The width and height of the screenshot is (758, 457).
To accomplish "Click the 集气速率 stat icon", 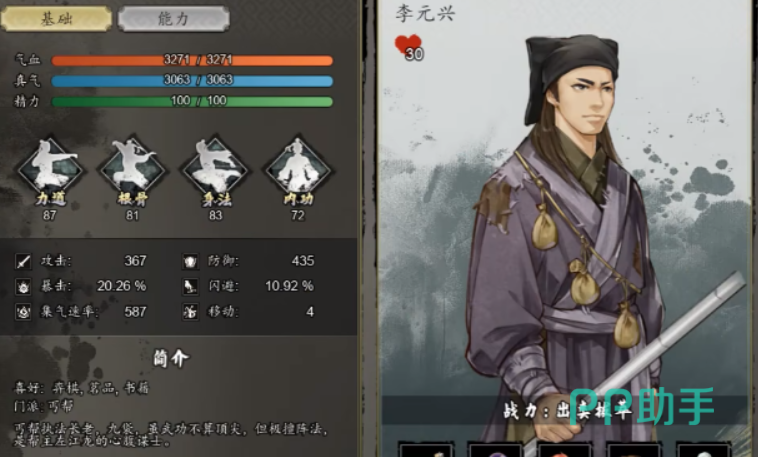I will point(23,312).
